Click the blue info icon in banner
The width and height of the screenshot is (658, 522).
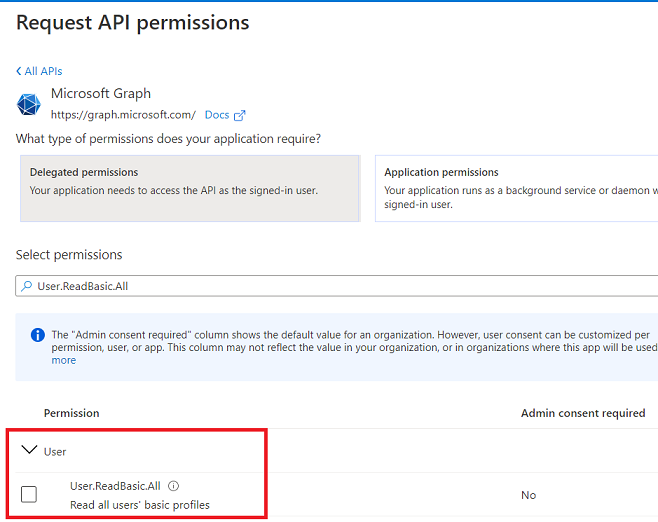point(38,335)
